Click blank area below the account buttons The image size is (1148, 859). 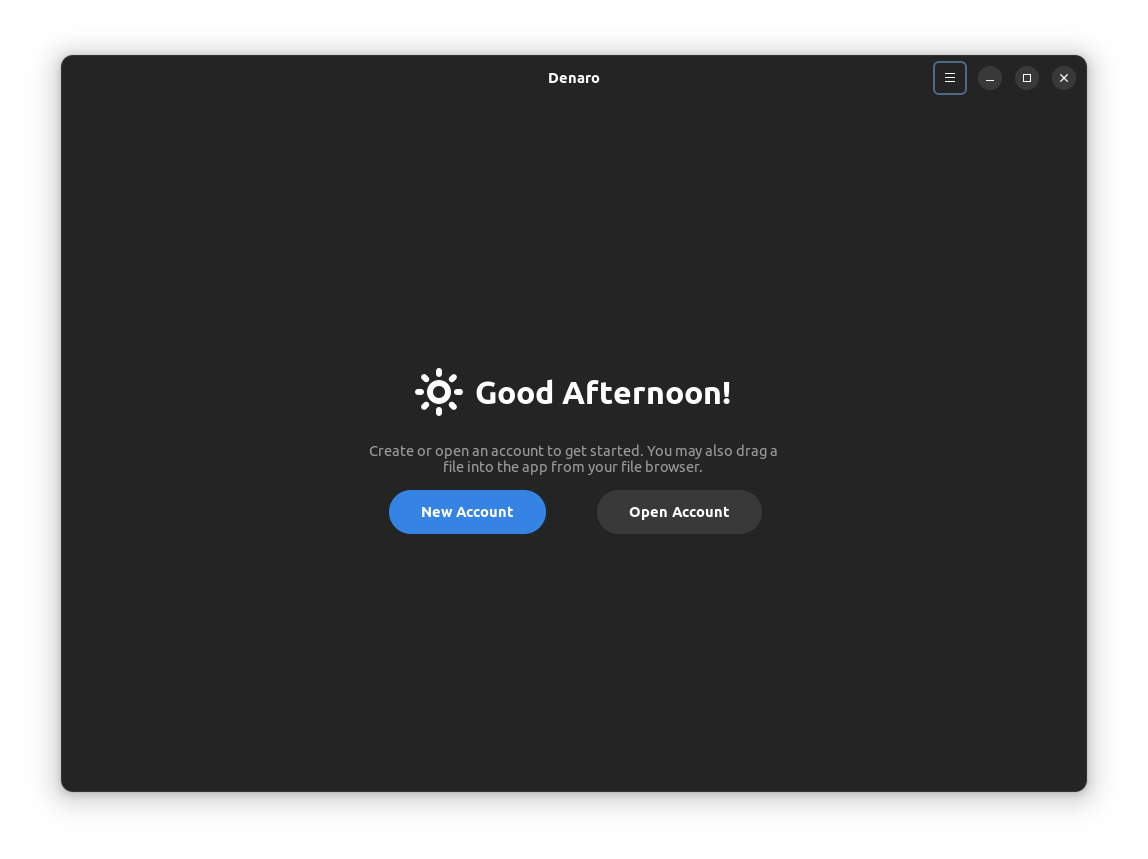[x=573, y=660]
